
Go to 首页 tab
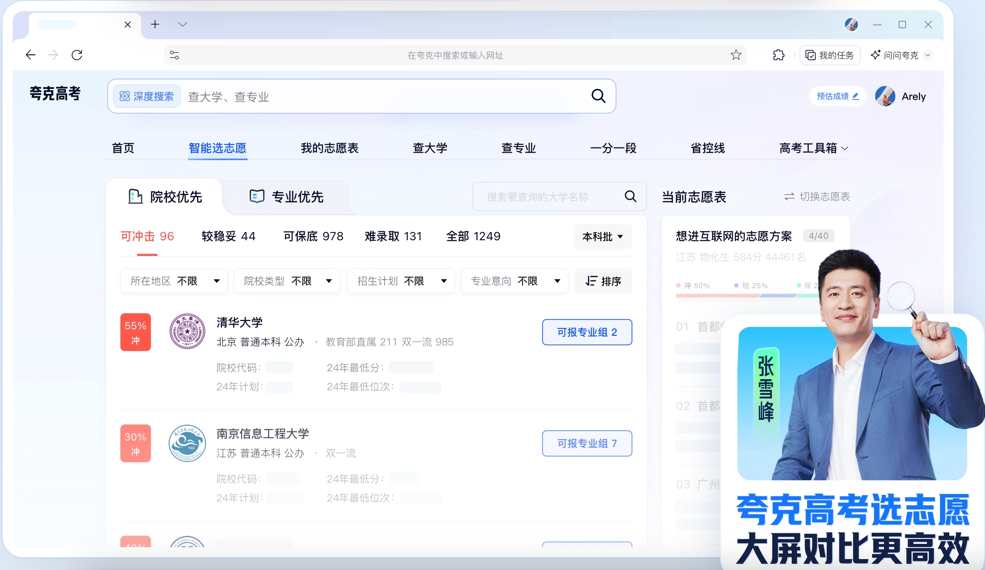[123, 148]
